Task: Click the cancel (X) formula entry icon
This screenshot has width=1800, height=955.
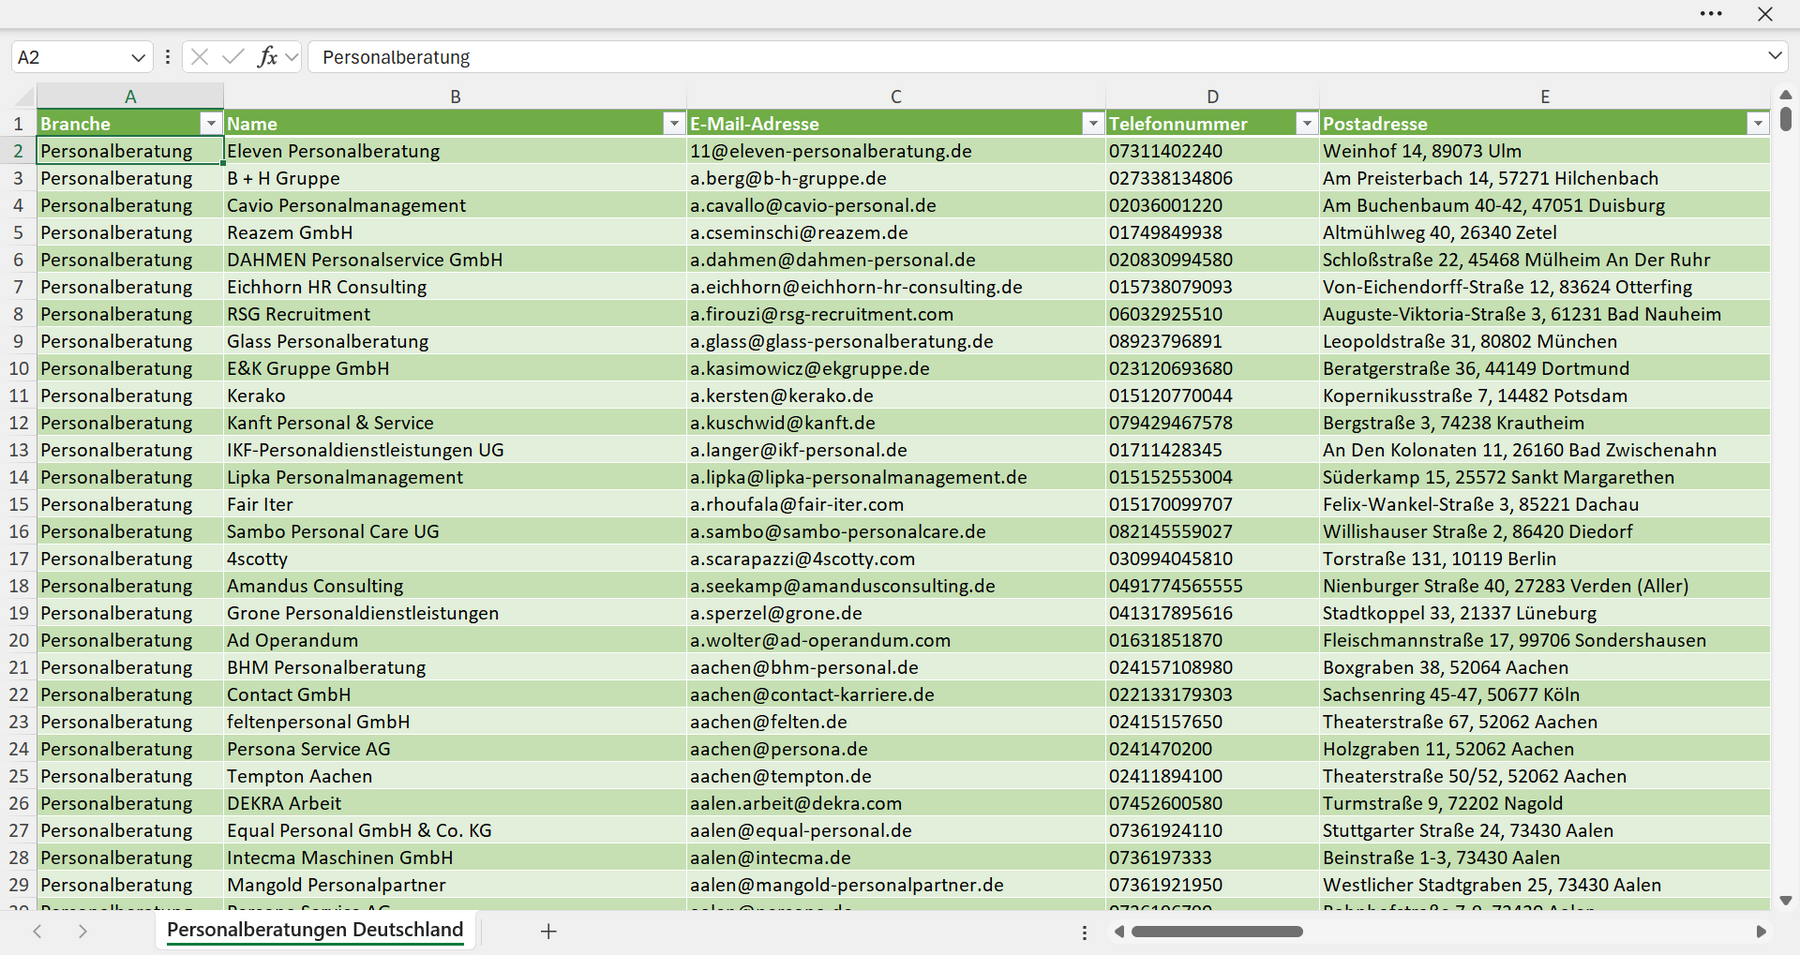Action: click(200, 57)
